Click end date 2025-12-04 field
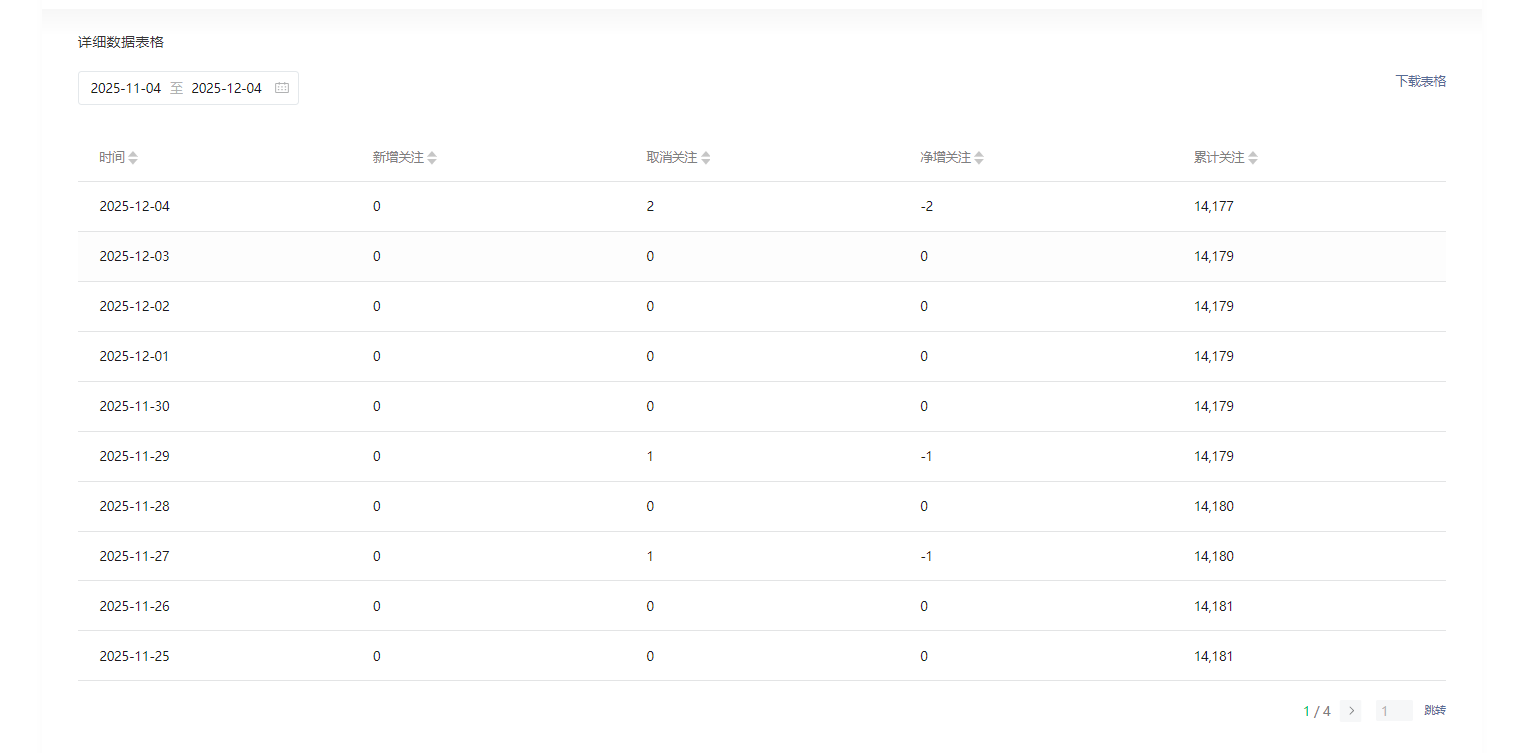The image size is (1534, 753). tap(227, 88)
